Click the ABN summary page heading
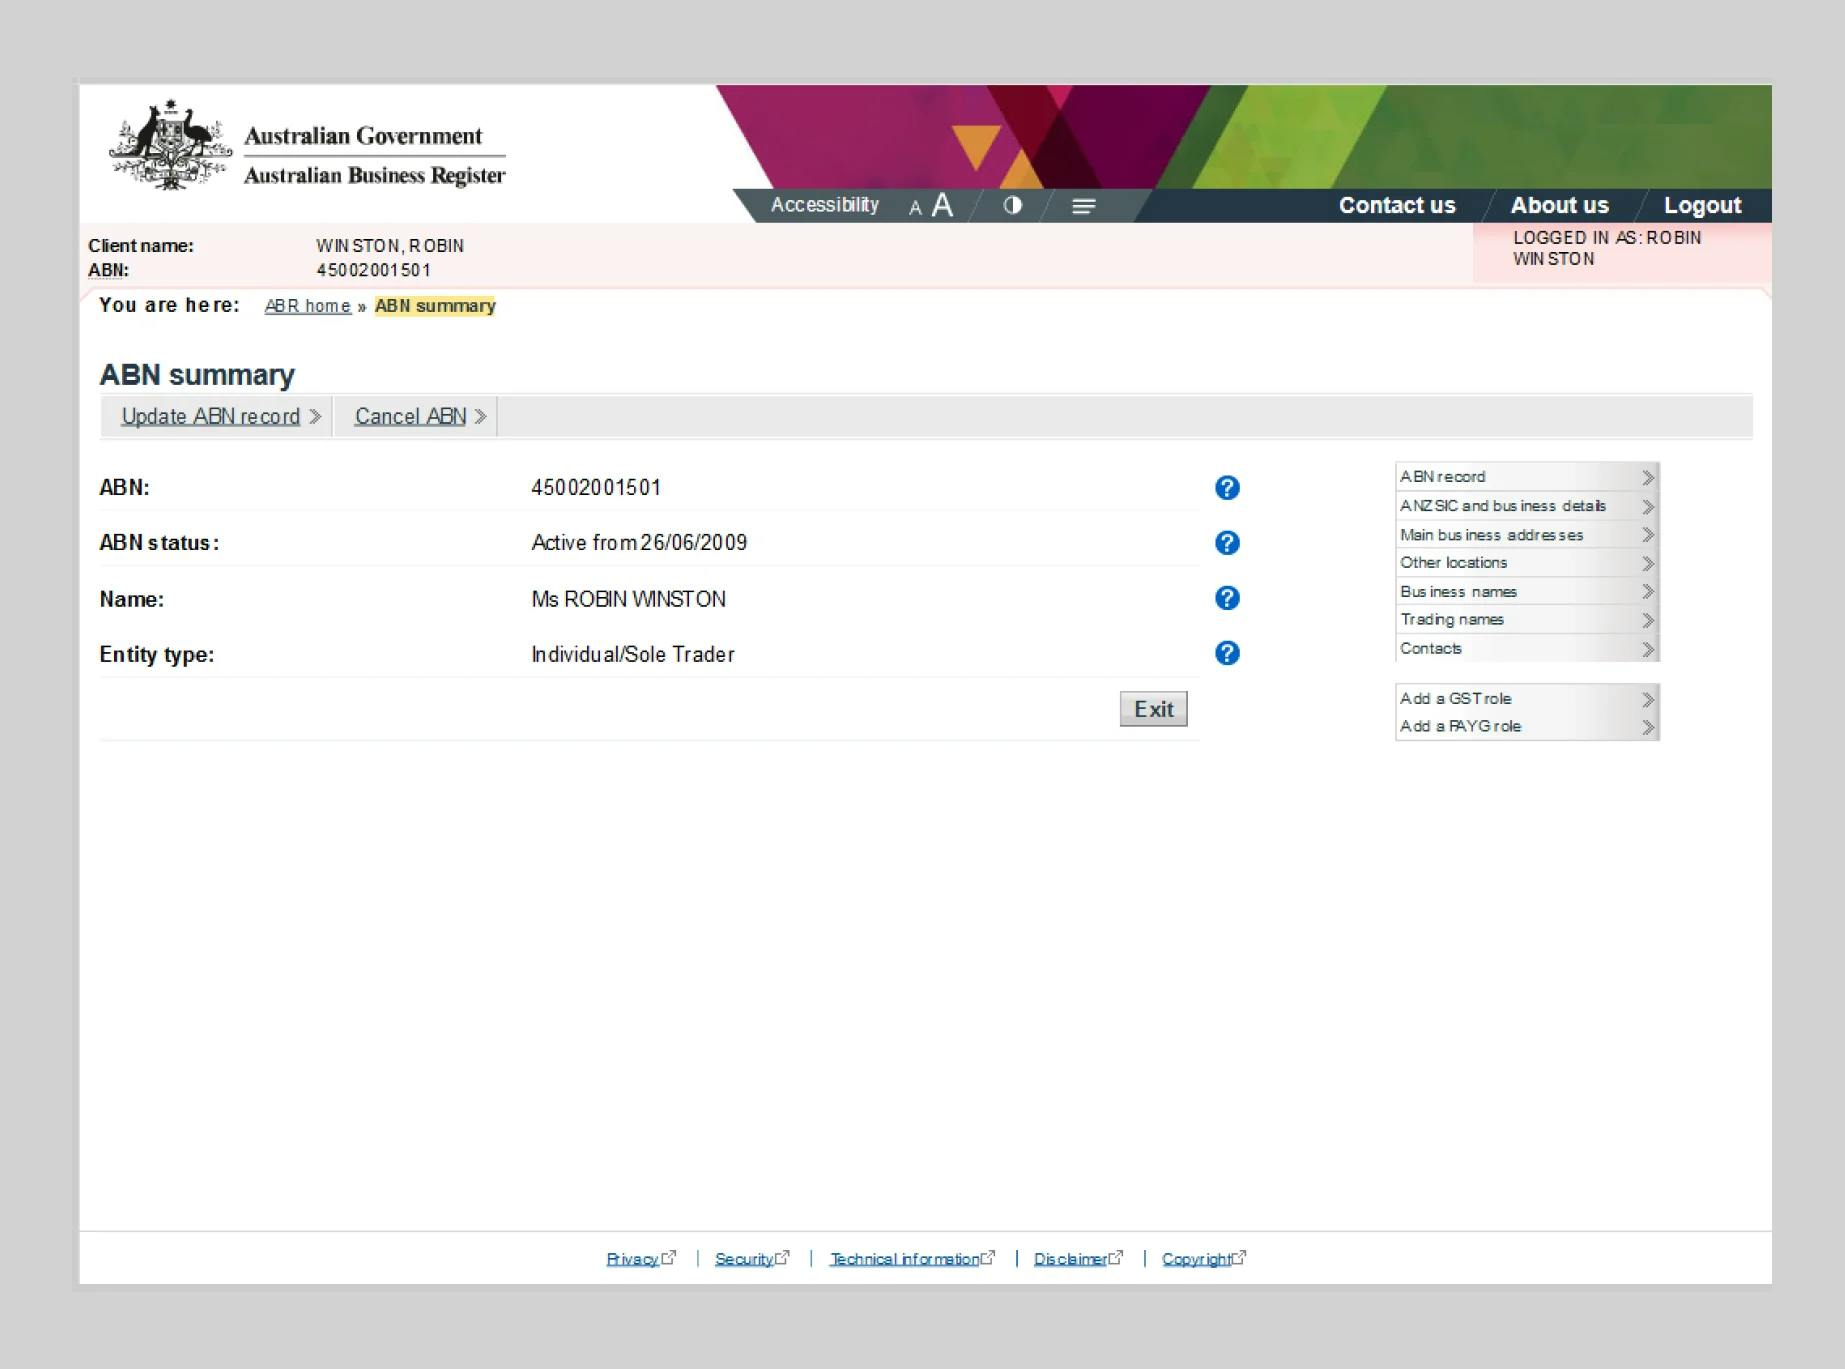This screenshot has height=1369, width=1845. tap(197, 375)
